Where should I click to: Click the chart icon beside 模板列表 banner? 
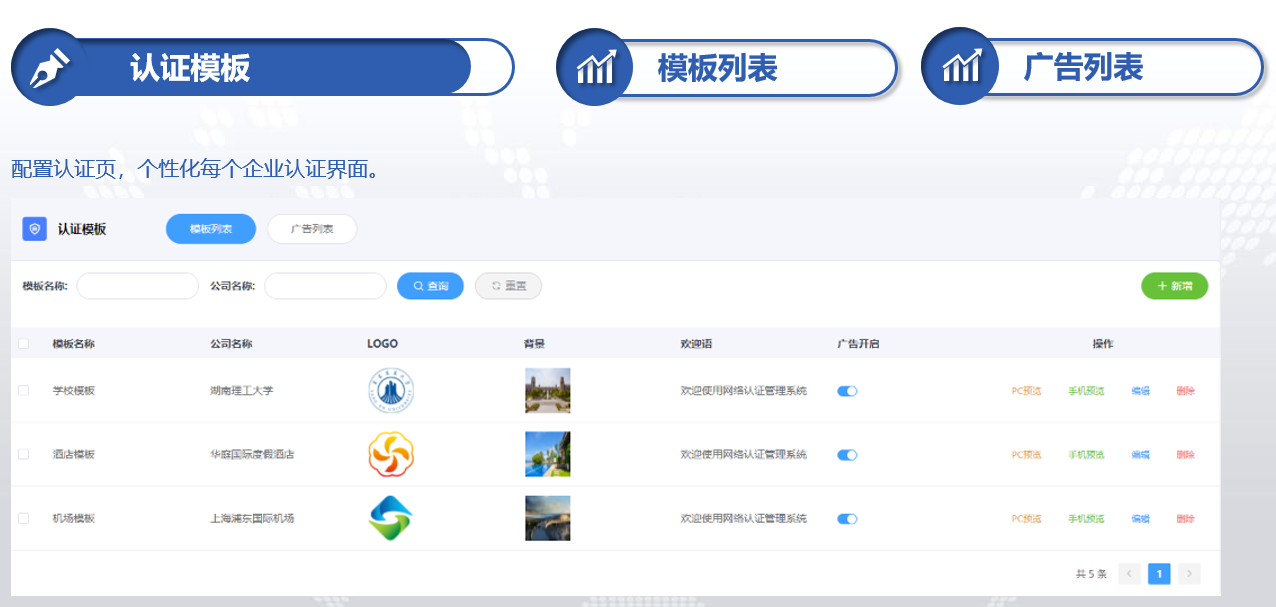(595, 67)
